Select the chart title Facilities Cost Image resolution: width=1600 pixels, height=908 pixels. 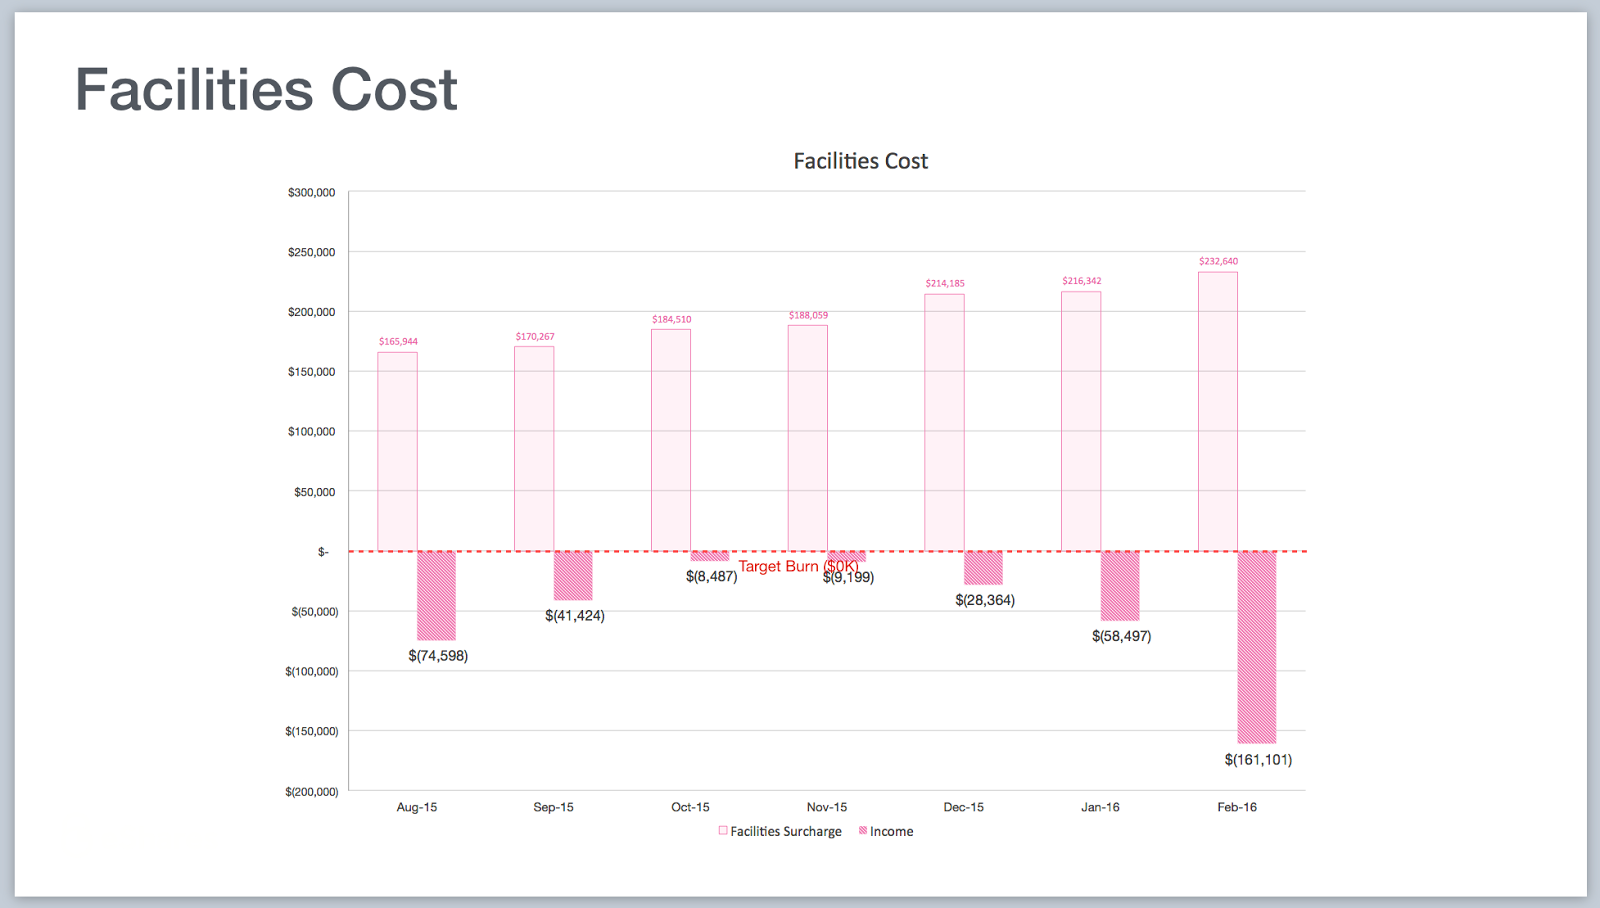coord(860,161)
